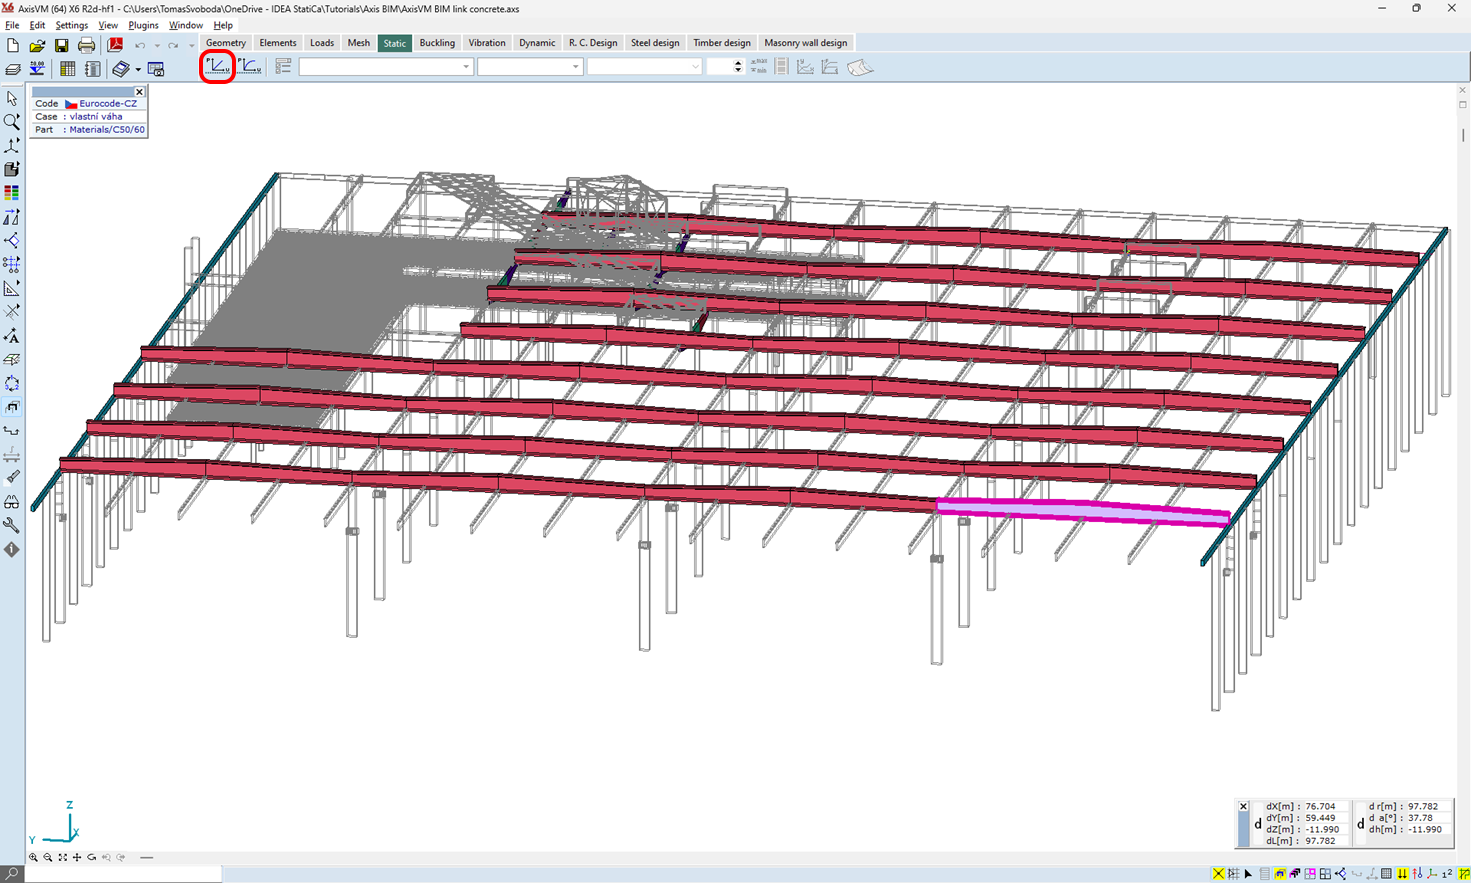
Task: Open the zoom tool in the left toolbar
Action: tap(12, 121)
